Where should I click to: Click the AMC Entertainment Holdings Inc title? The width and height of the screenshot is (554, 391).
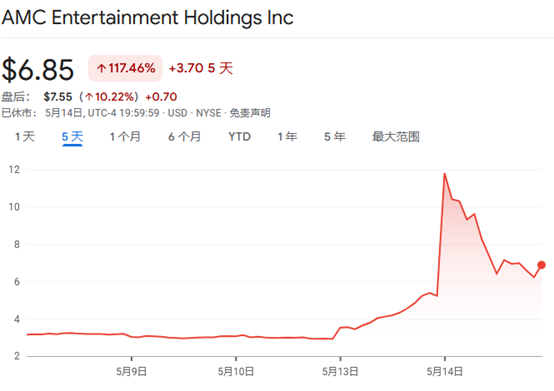pyautogui.click(x=148, y=17)
